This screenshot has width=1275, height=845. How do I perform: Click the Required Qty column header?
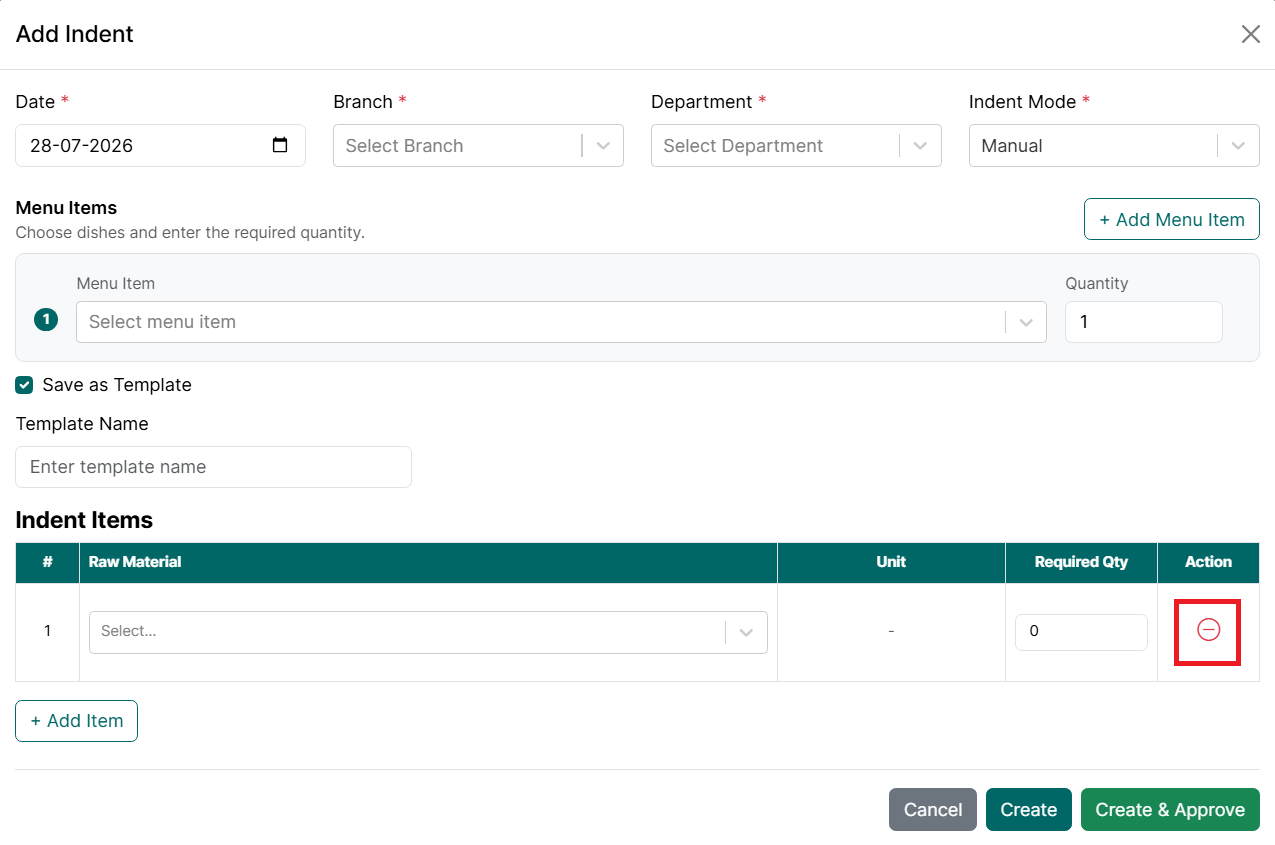coord(1081,562)
